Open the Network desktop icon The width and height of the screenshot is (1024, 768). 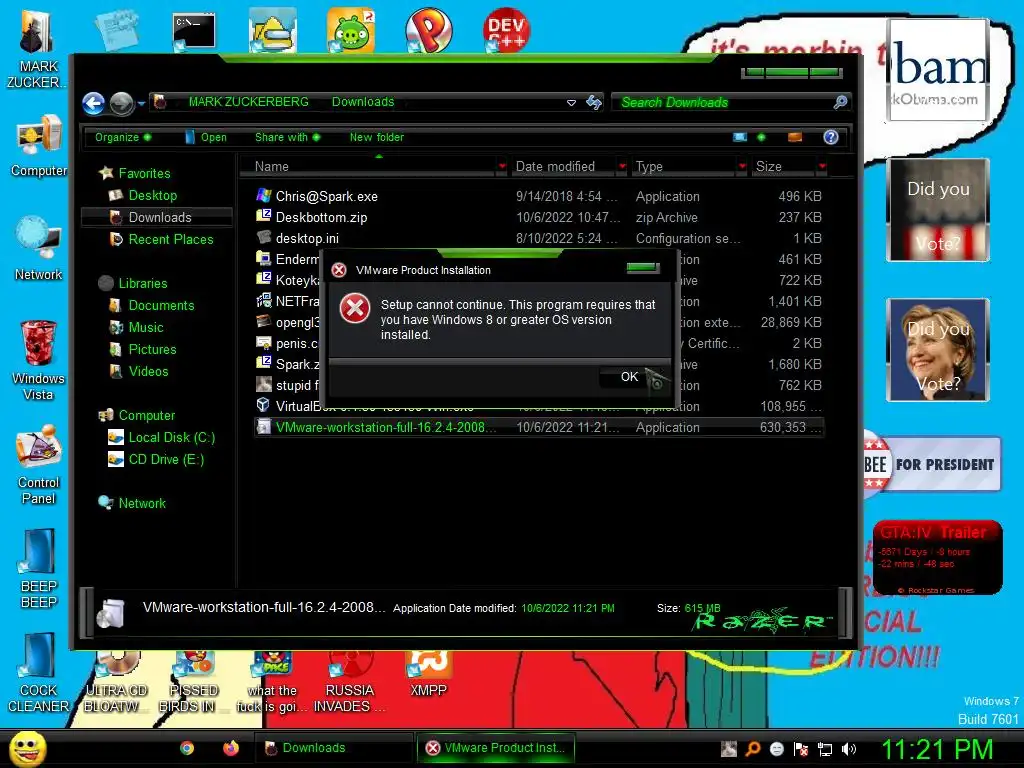tap(39, 249)
